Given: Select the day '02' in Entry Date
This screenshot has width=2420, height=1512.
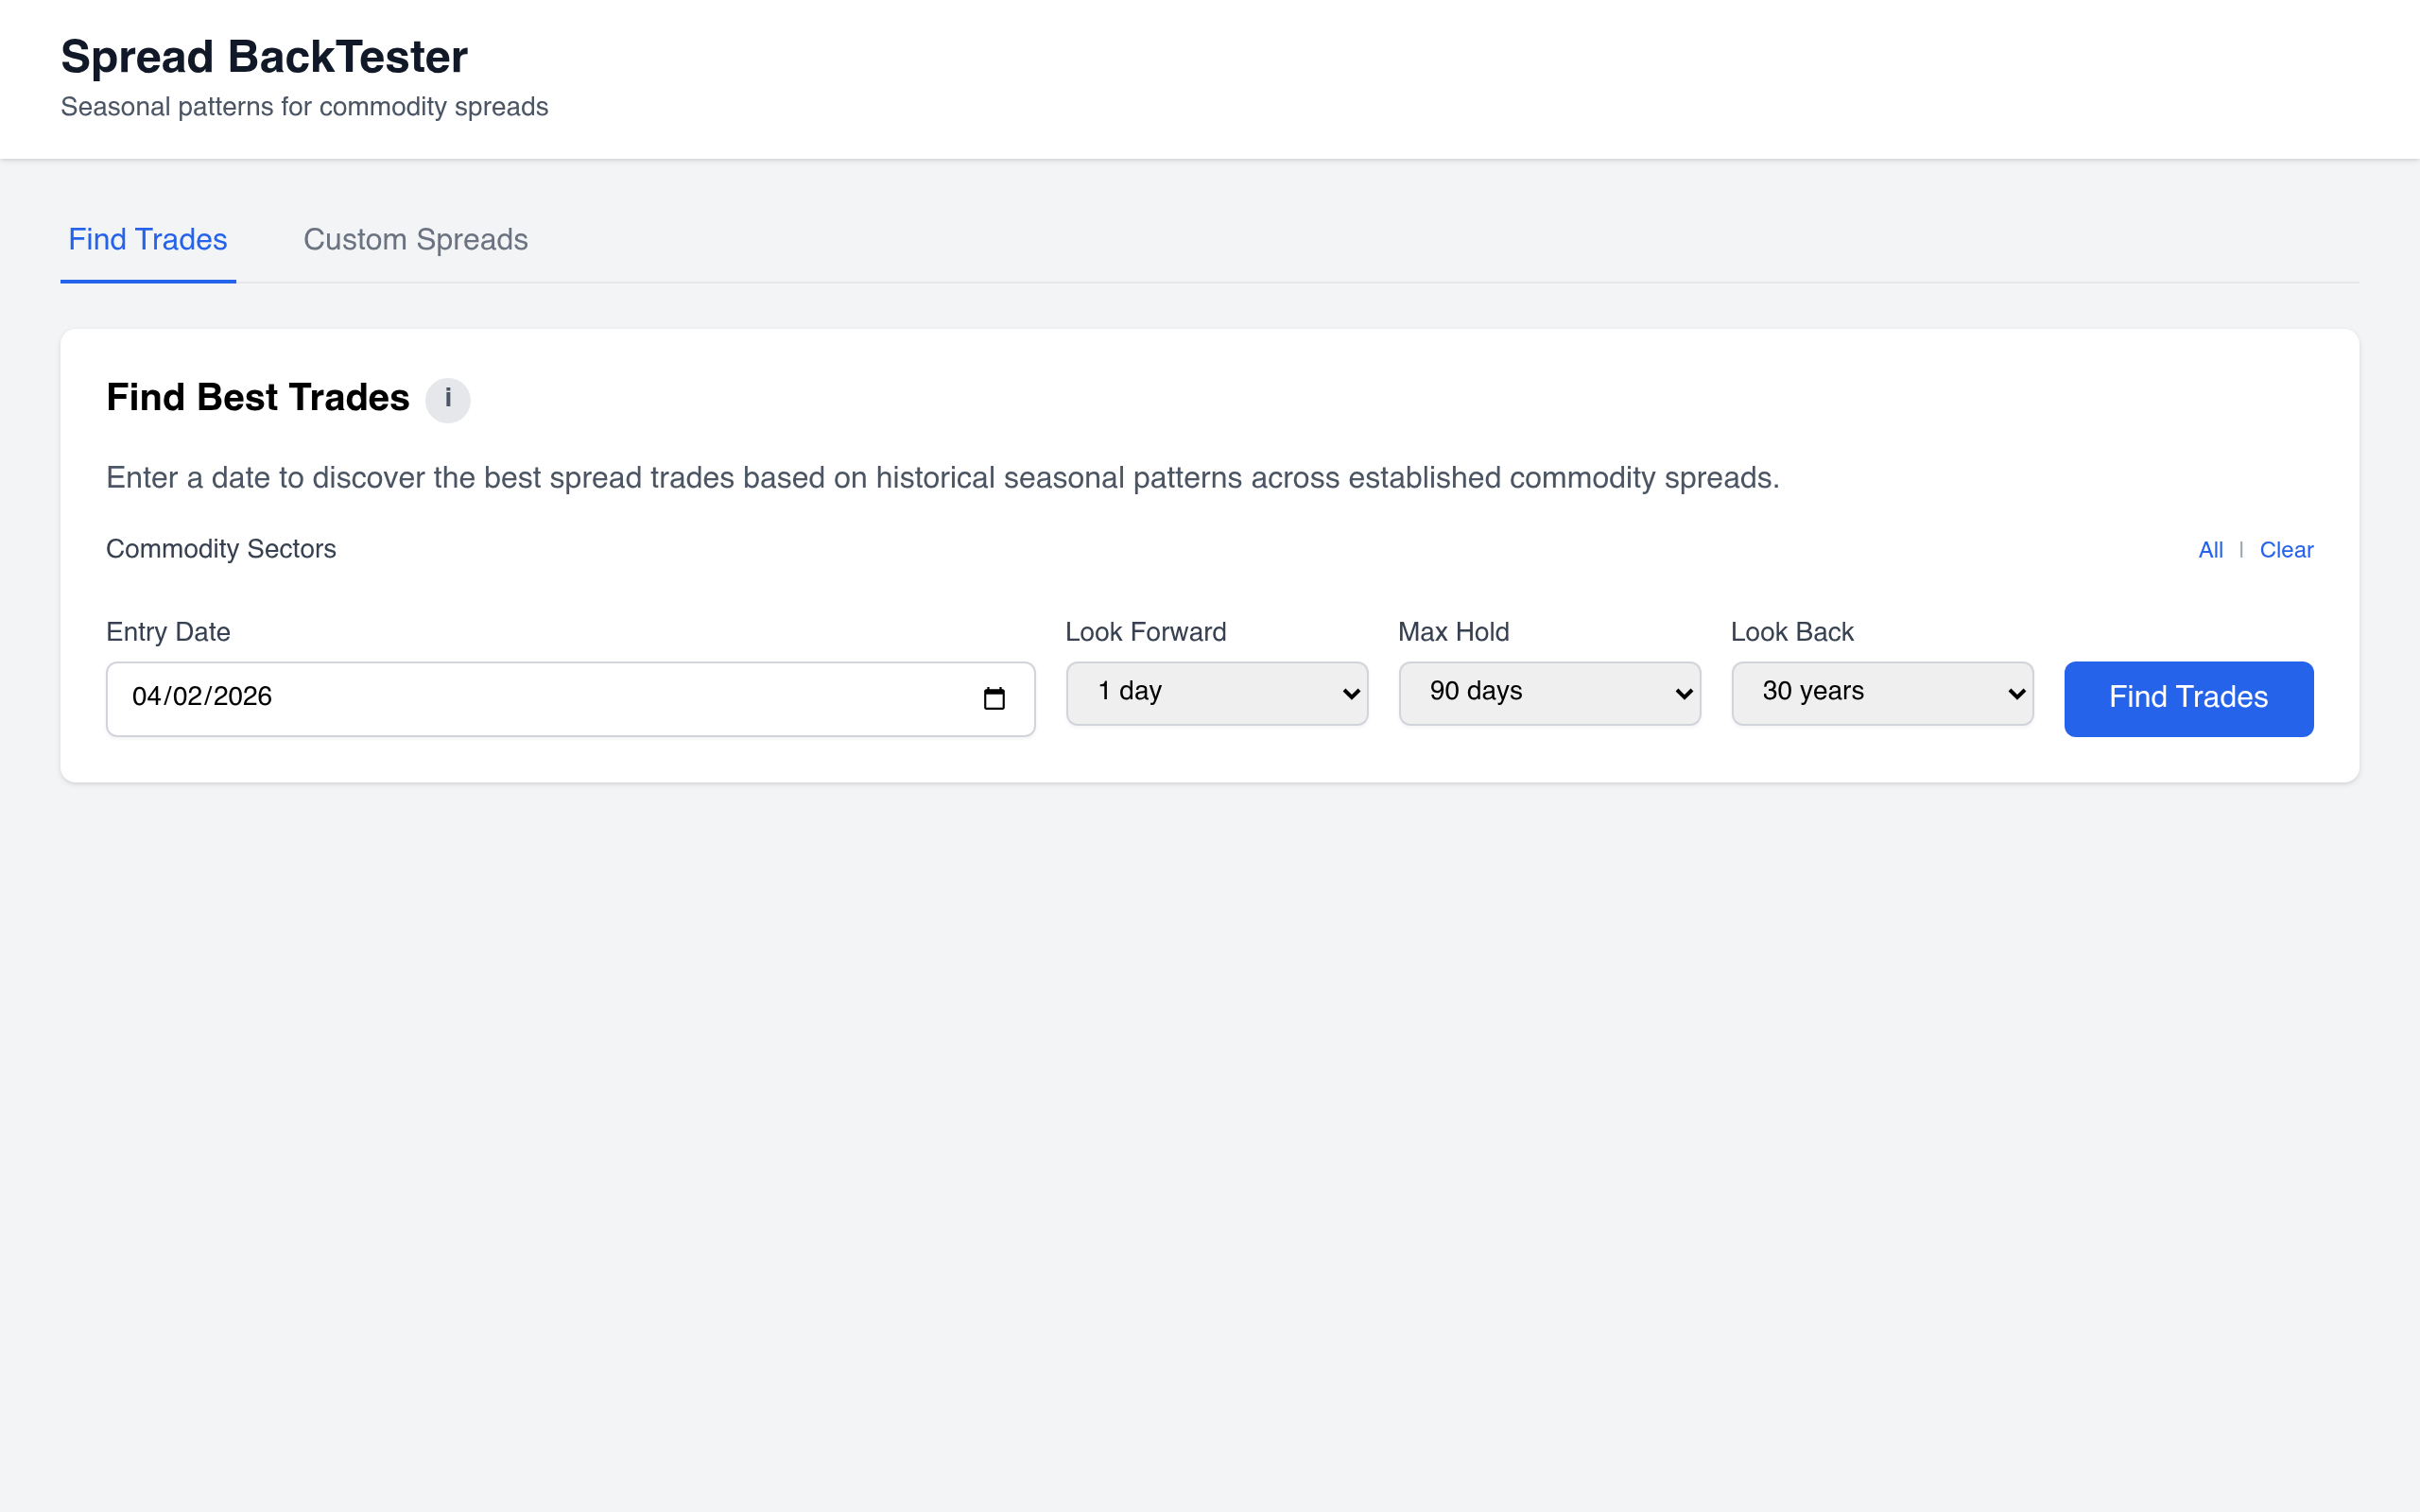Looking at the screenshot, I should (187, 696).
